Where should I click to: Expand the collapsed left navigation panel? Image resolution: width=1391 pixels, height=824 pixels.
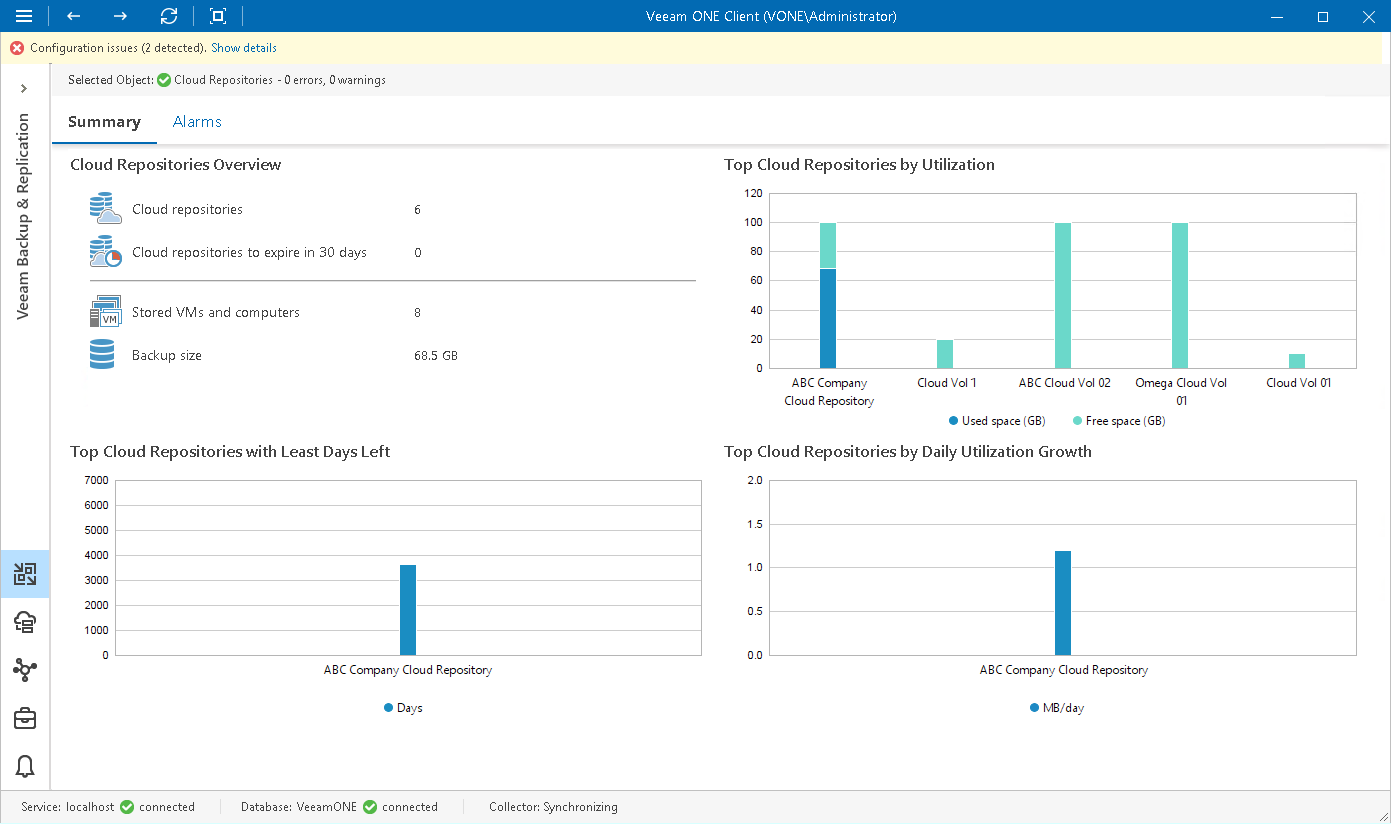coord(24,88)
